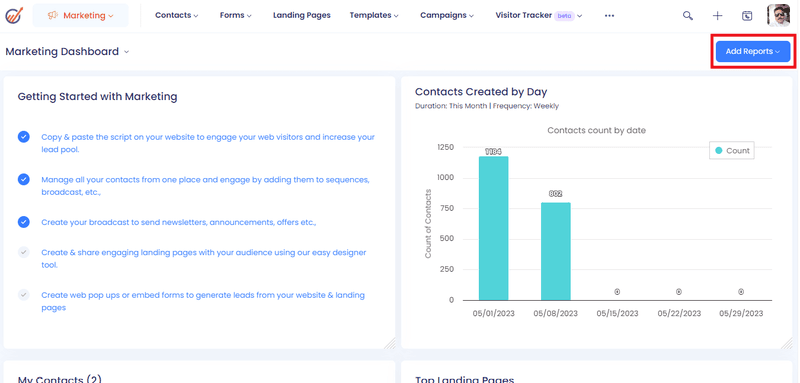Viewport: 800px width, 383px height.
Task: Expand the Templates menu
Action: (x=374, y=15)
